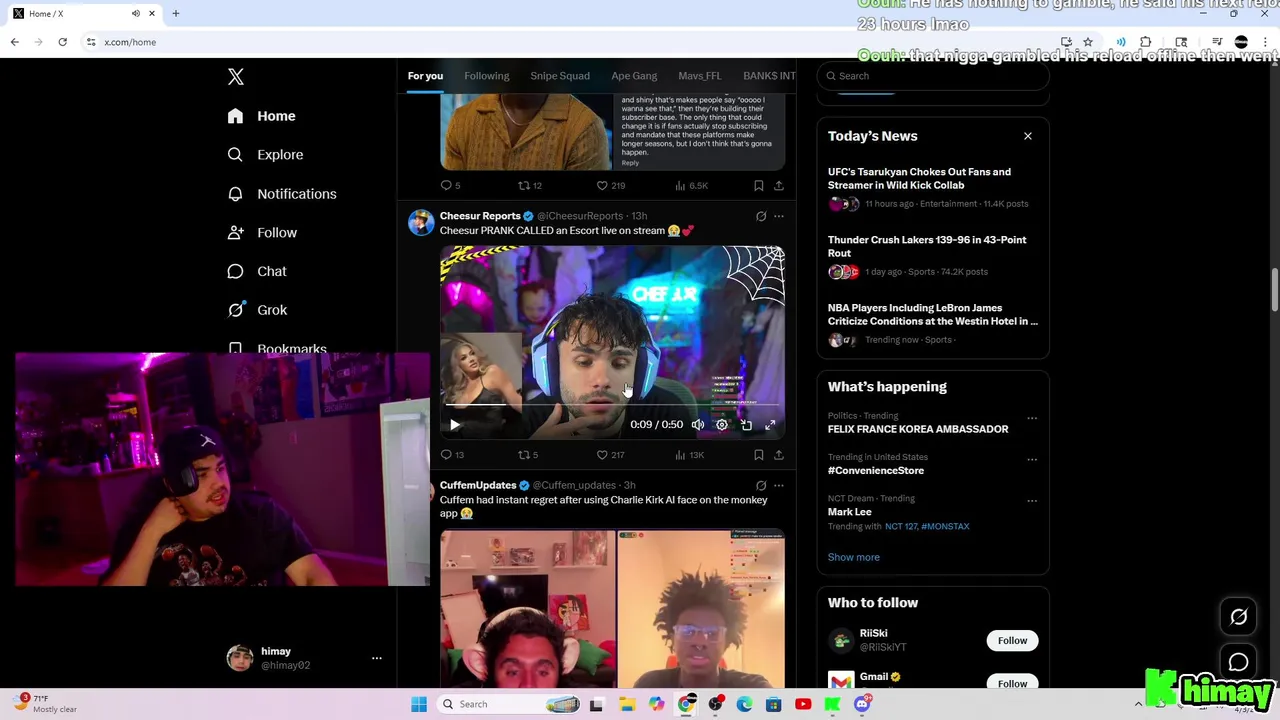The image size is (1280, 720).
Task: Open more menu on Cheesur Reports post
Action: click(x=778, y=216)
